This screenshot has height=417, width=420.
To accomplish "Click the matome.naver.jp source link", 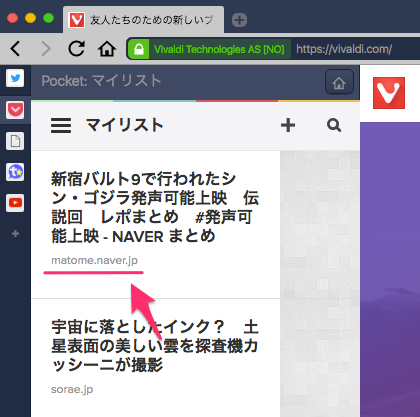I will 94,260.
